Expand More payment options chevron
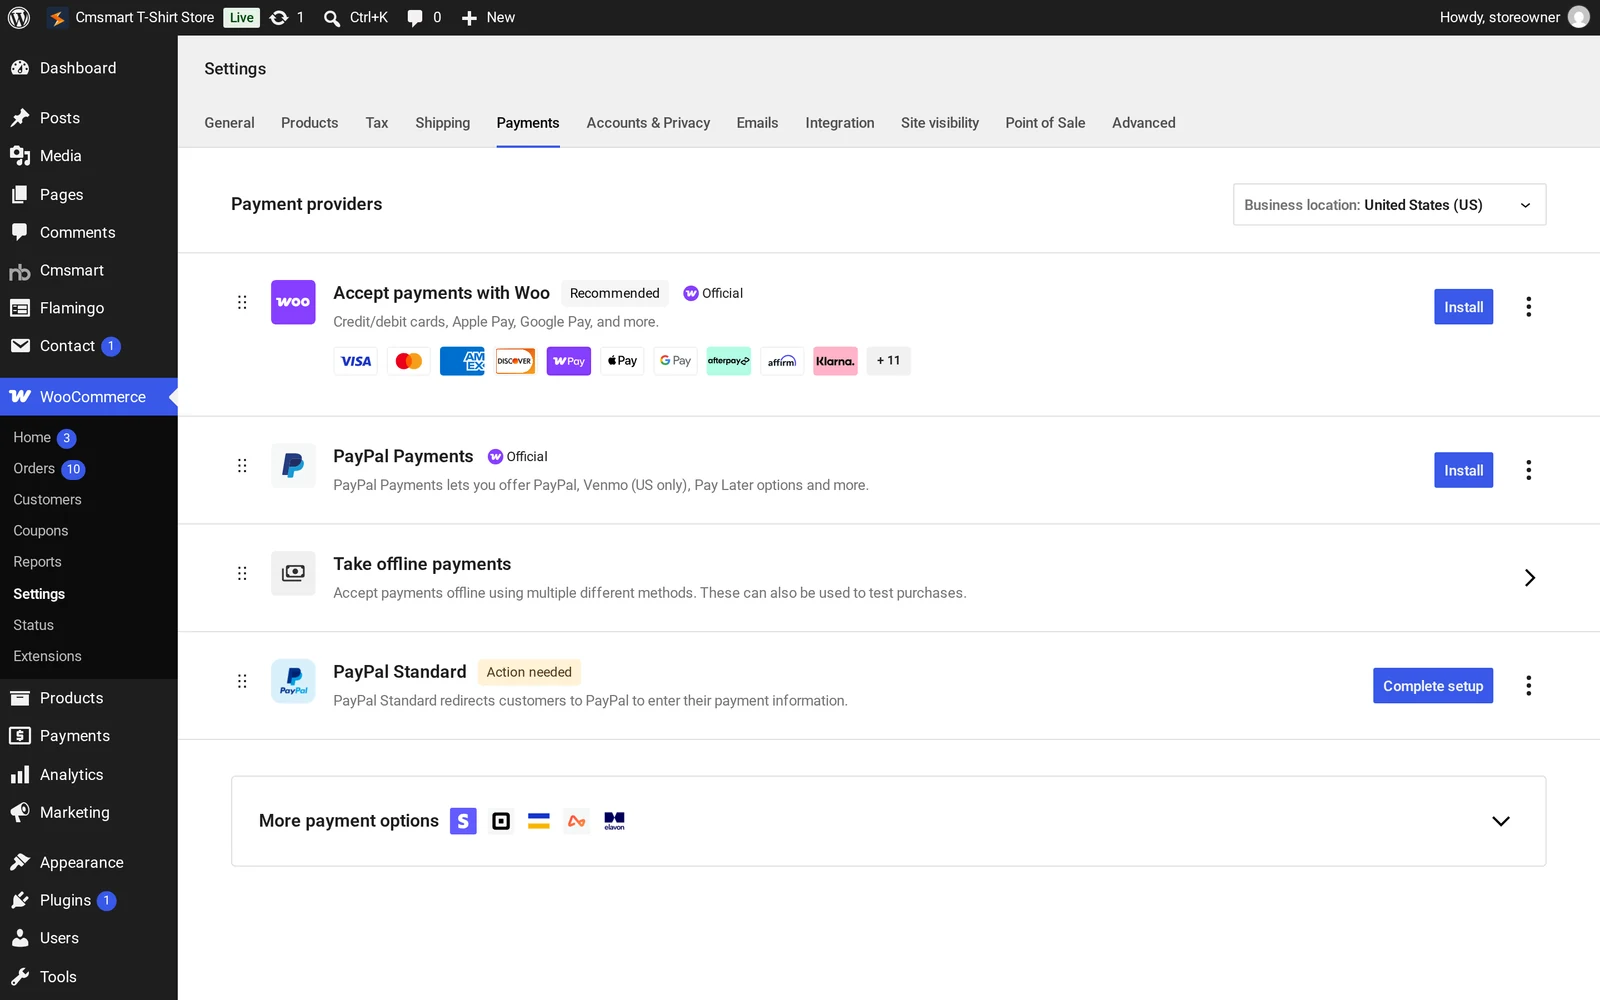The height and width of the screenshot is (1000, 1600). pyautogui.click(x=1500, y=821)
